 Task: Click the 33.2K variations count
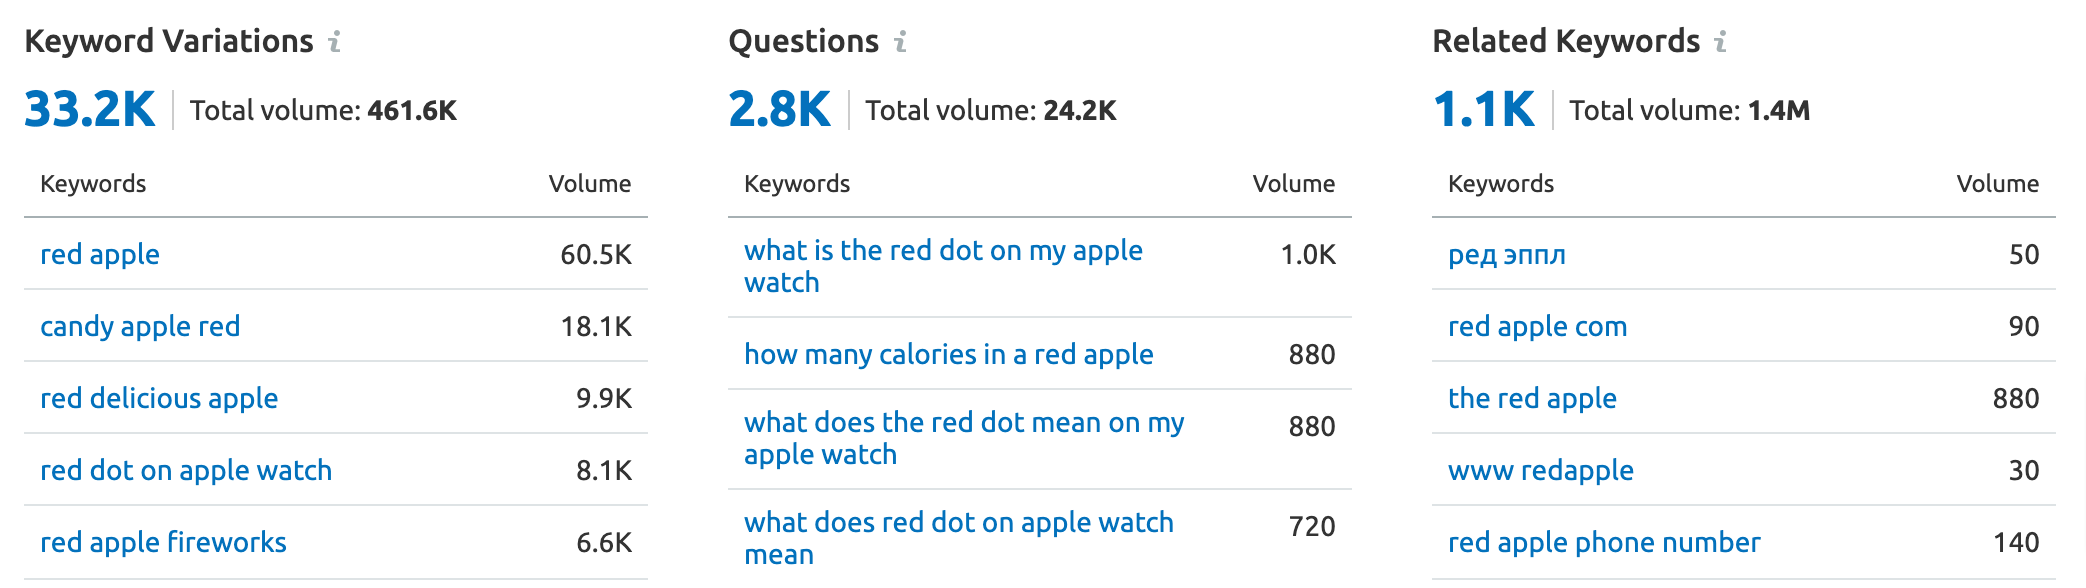(x=90, y=110)
